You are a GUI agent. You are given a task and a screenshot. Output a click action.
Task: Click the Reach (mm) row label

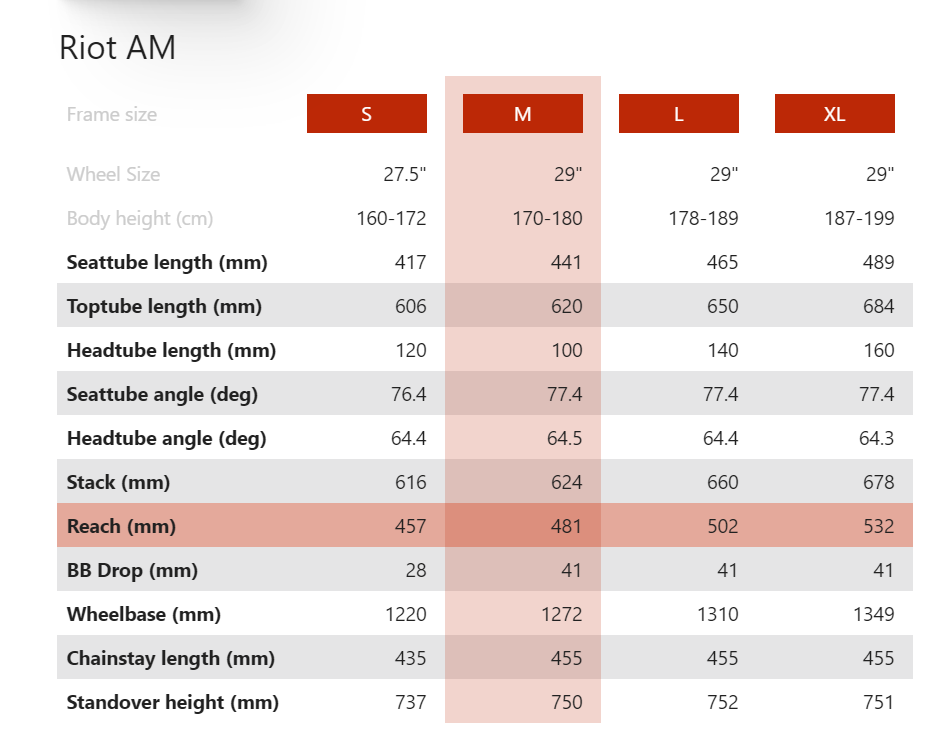pyautogui.click(x=121, y=526)
